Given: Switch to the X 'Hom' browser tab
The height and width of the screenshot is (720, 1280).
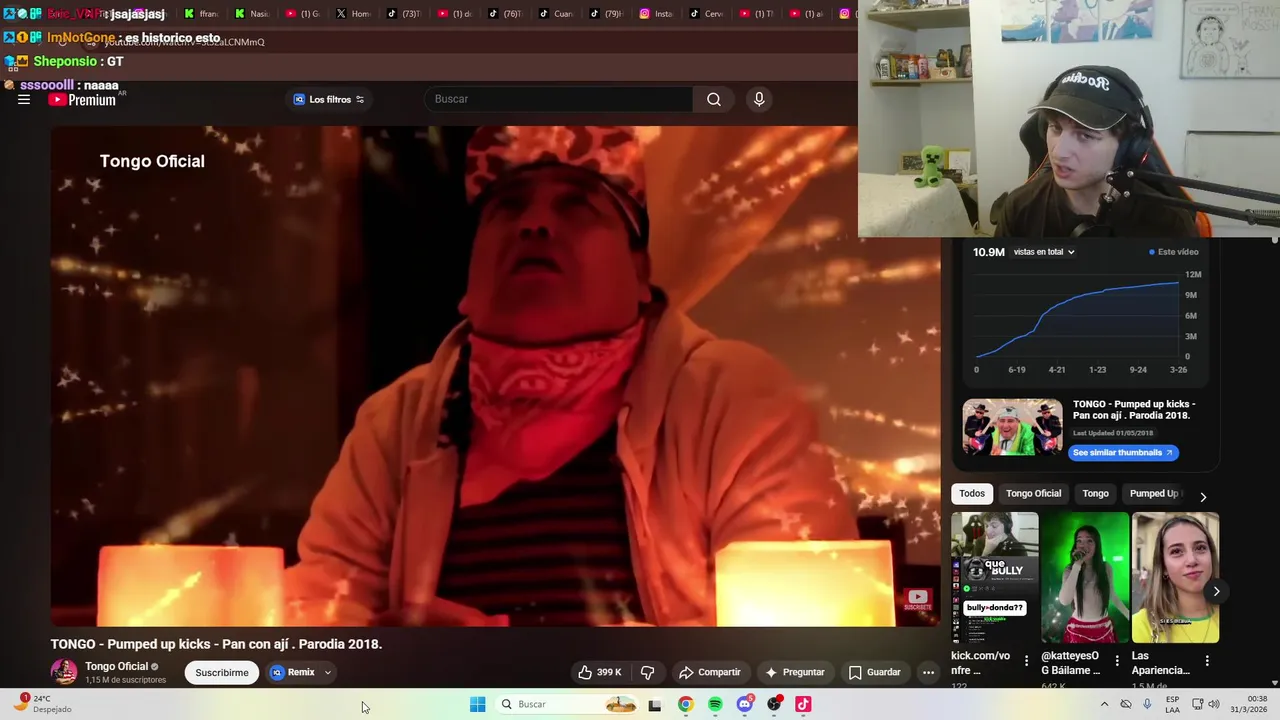Looking at the screenshot, I should [353, 14].
